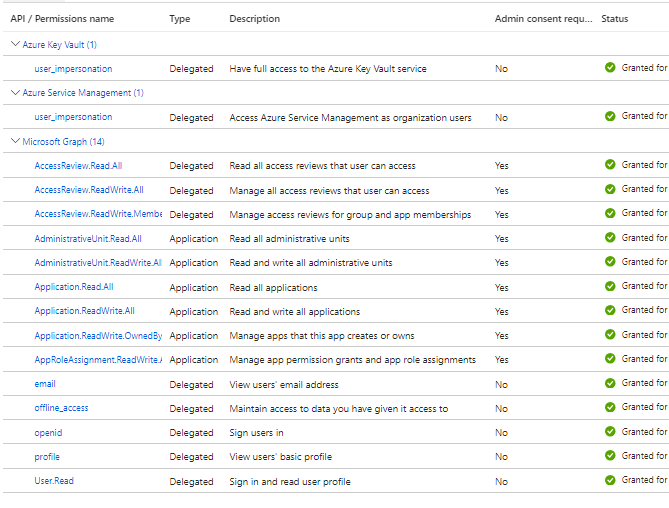Click the granted status icon for Application.ReadWrite.OwnedBy

(610, 334)
